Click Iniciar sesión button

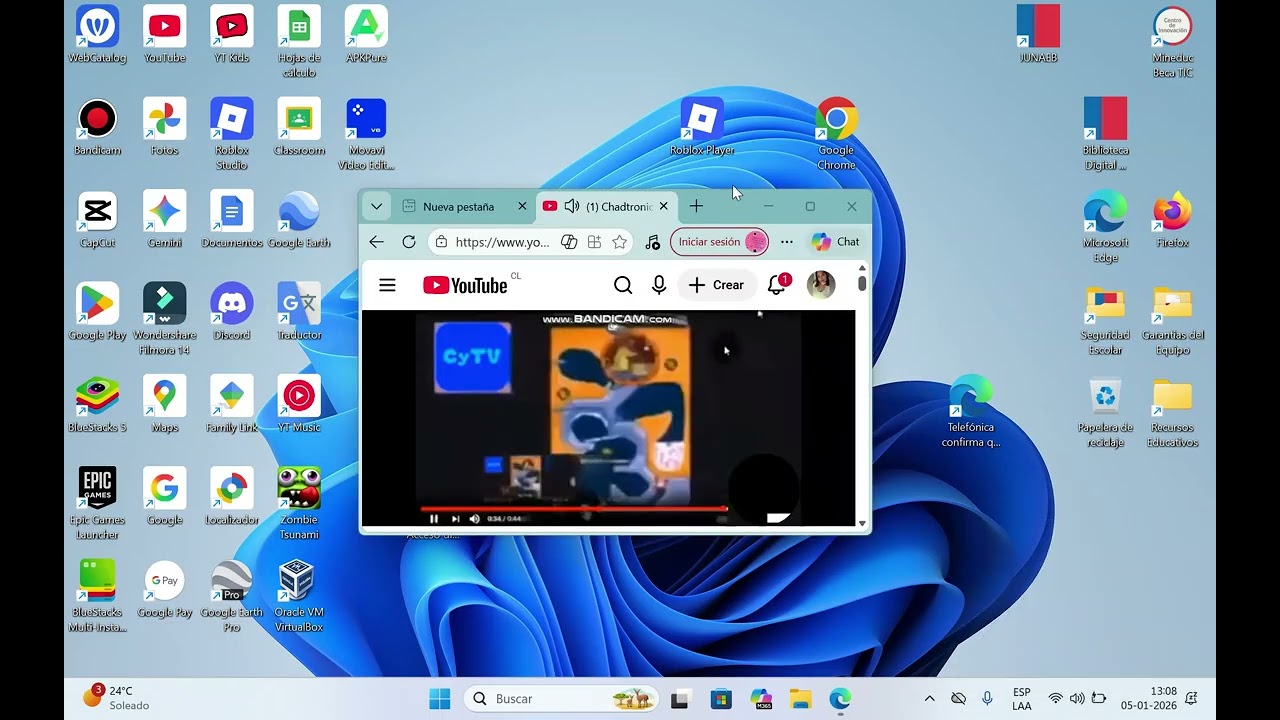click(x=720, y=242)
